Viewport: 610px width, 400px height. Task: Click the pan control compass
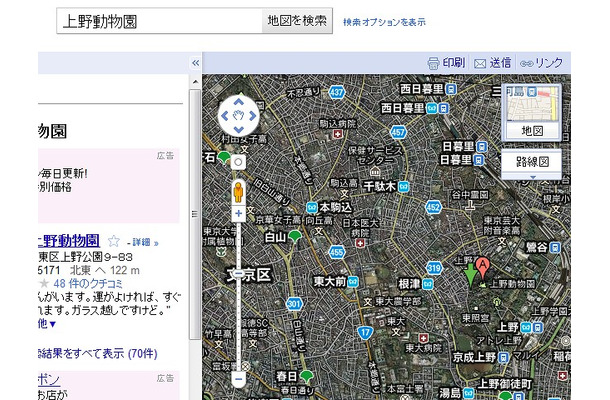click(x=238, y=116)
